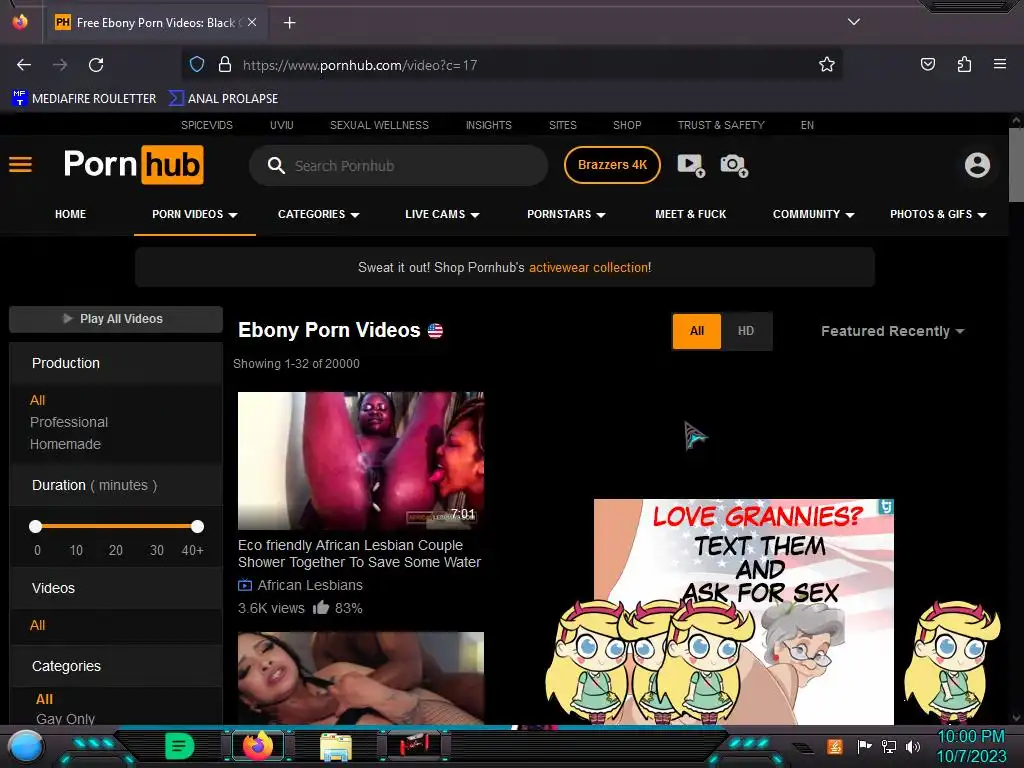This screenshot has width=1024, height=768.
Task: Switch to HD videos only
Action: coord(746,331)
